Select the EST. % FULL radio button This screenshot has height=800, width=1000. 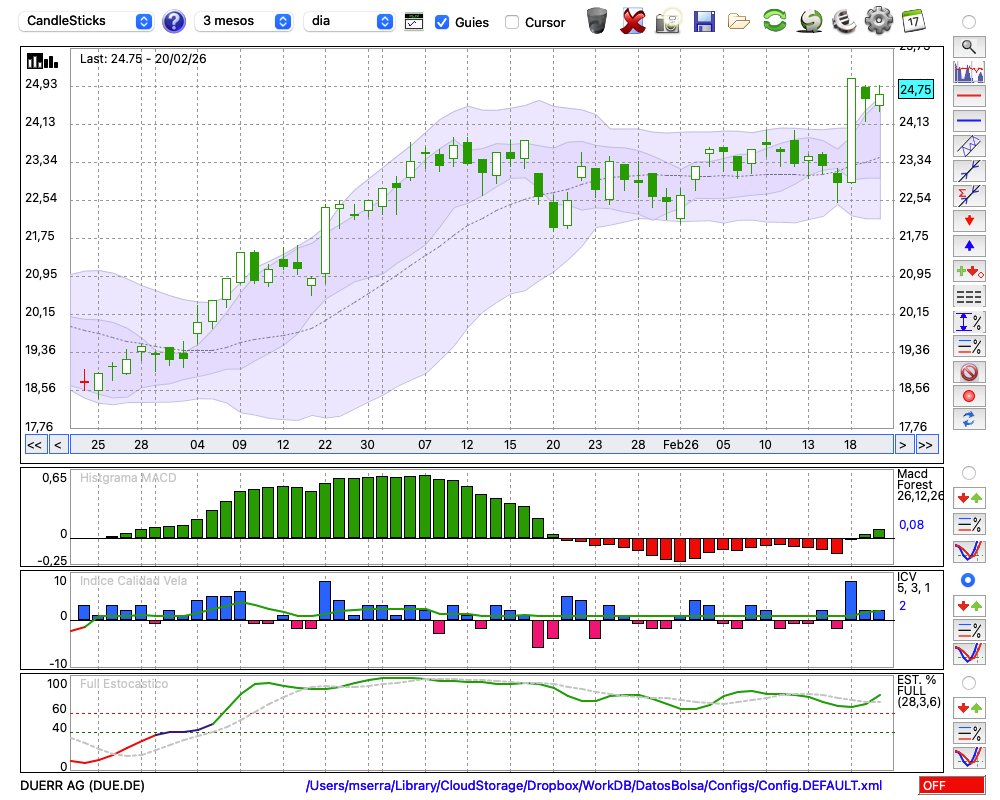[968, 682]
